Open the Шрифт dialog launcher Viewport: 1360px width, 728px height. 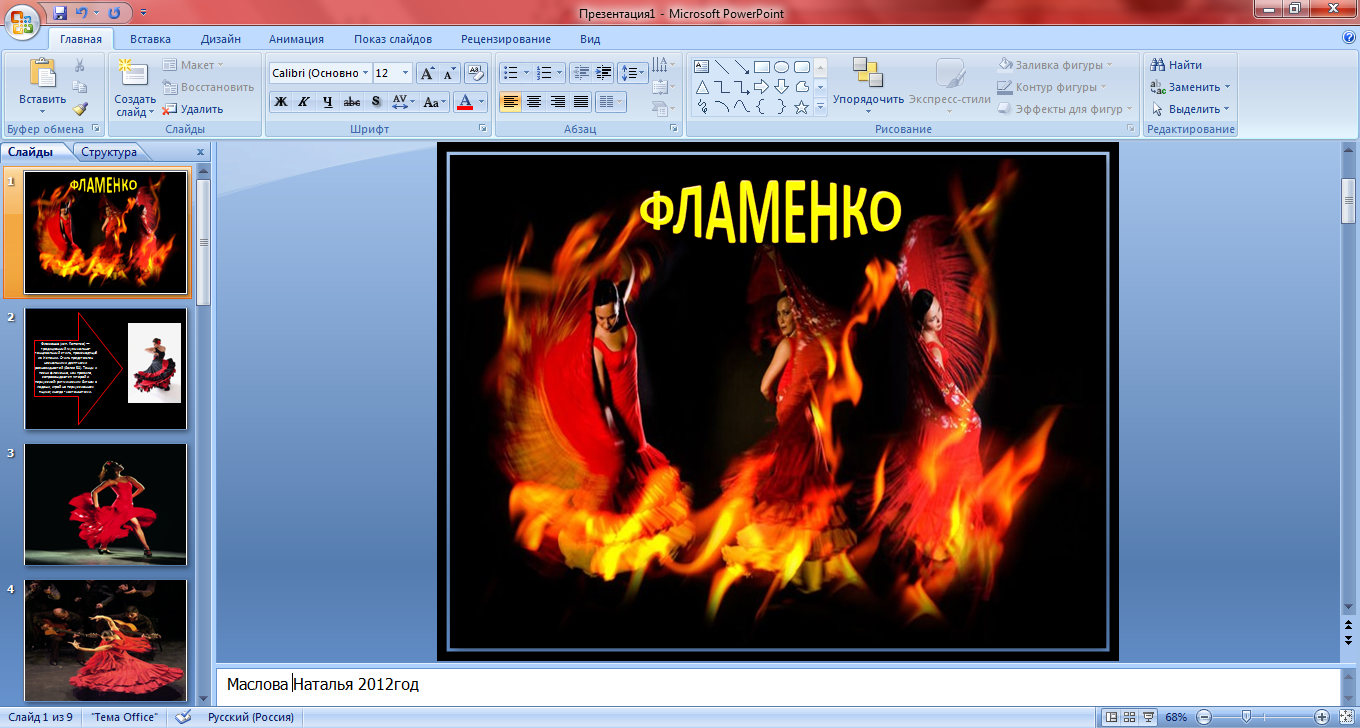pos(482,129)
